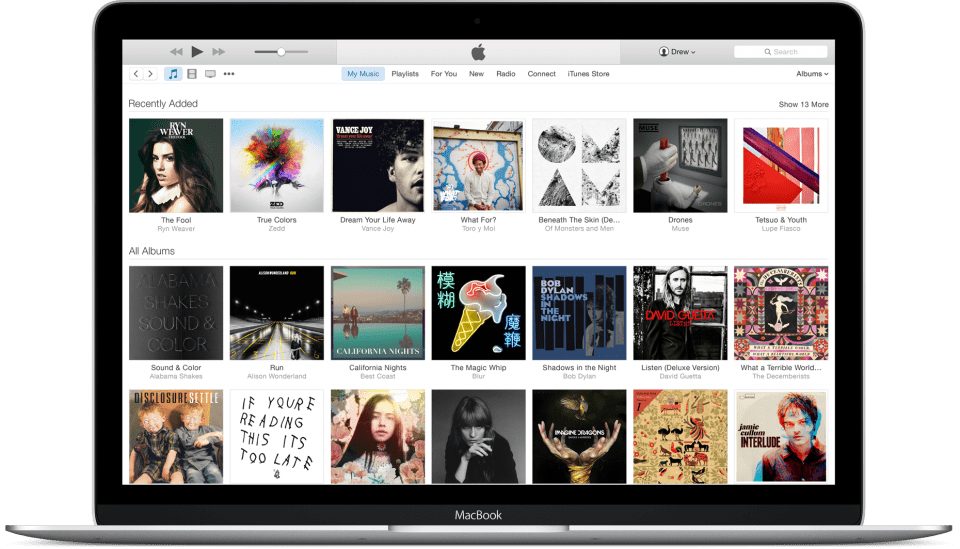Open the Drones album cover by Muse
Screen dimensions: 960x549
pos(680,165)
